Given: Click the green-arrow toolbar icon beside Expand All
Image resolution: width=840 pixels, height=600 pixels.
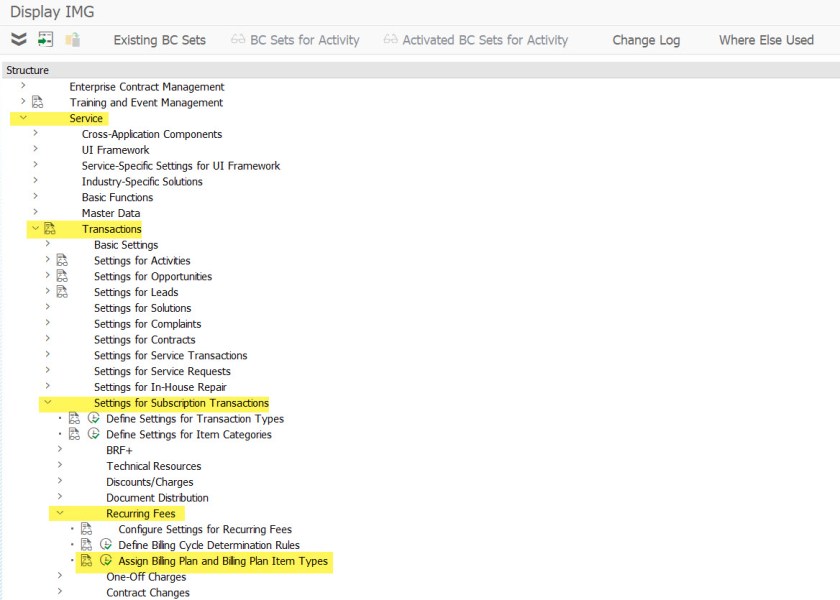Looking at the screenshot, I should (x=45, y=40).
